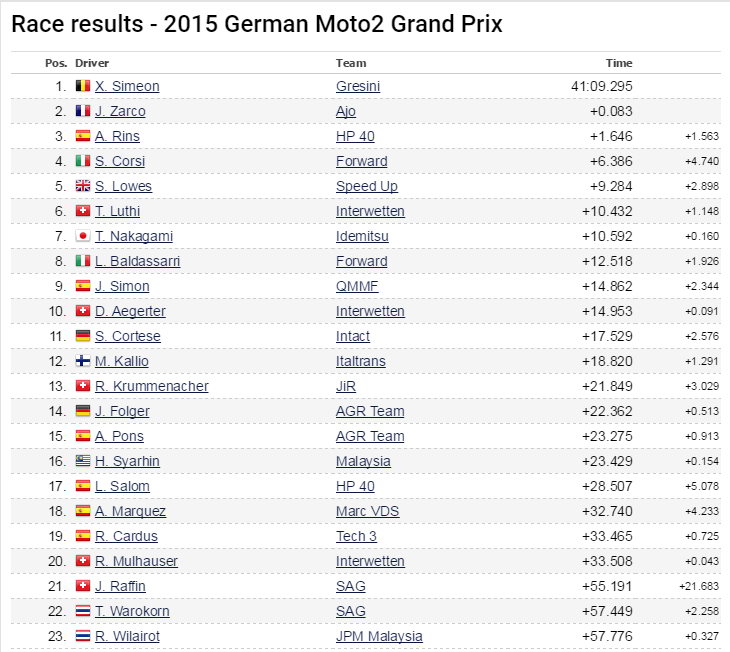The image size is (730, 652).
Task: Click the British flag beside S. Lowes
Action: pos(83,187)
